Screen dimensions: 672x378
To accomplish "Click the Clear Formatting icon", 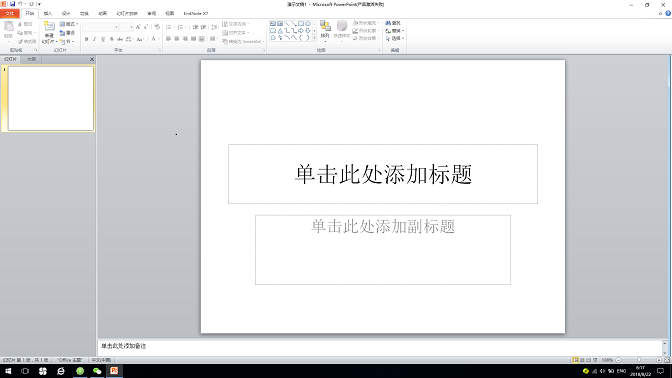I will (x=157, y=27).
